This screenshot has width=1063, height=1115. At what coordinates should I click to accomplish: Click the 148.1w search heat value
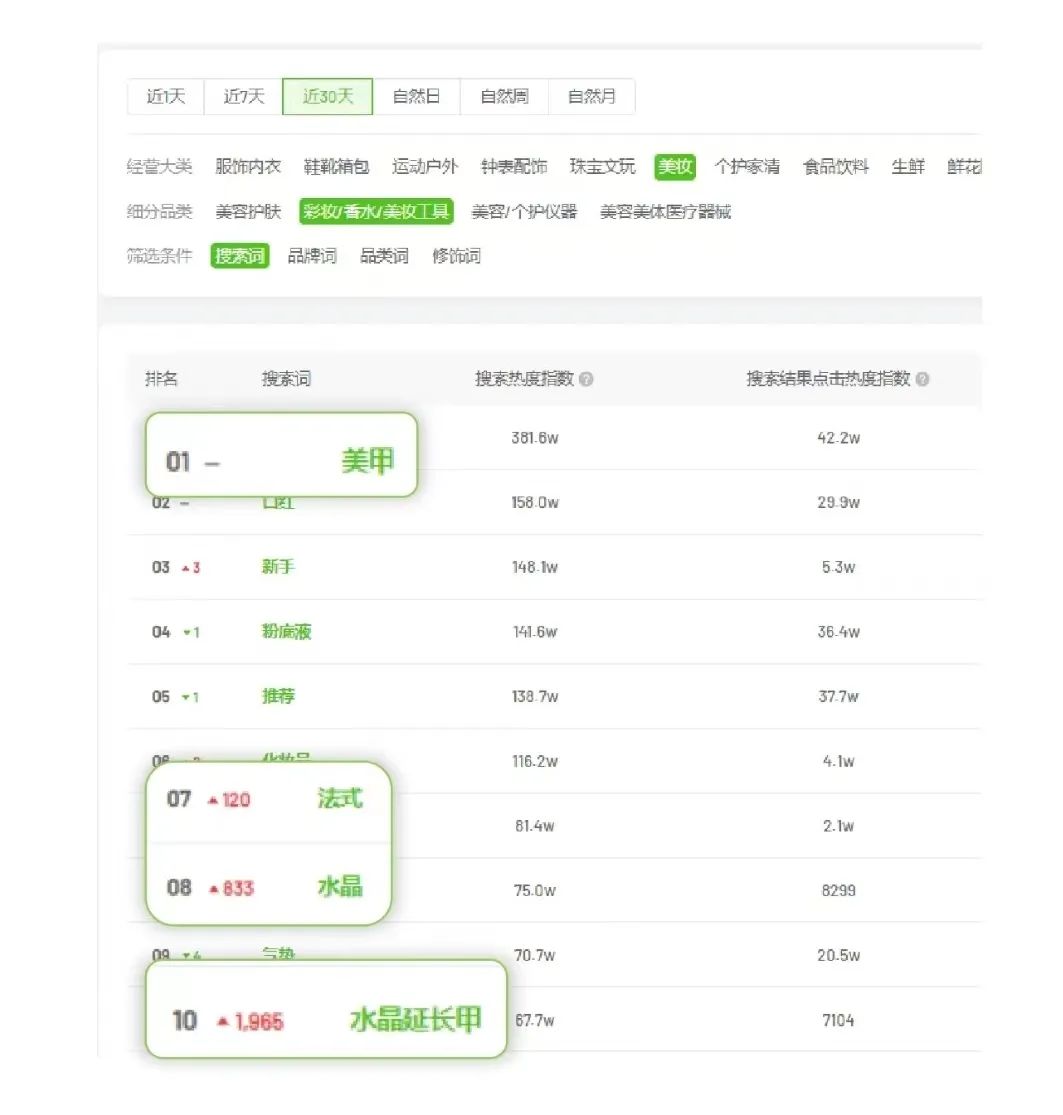pos(535,567)
